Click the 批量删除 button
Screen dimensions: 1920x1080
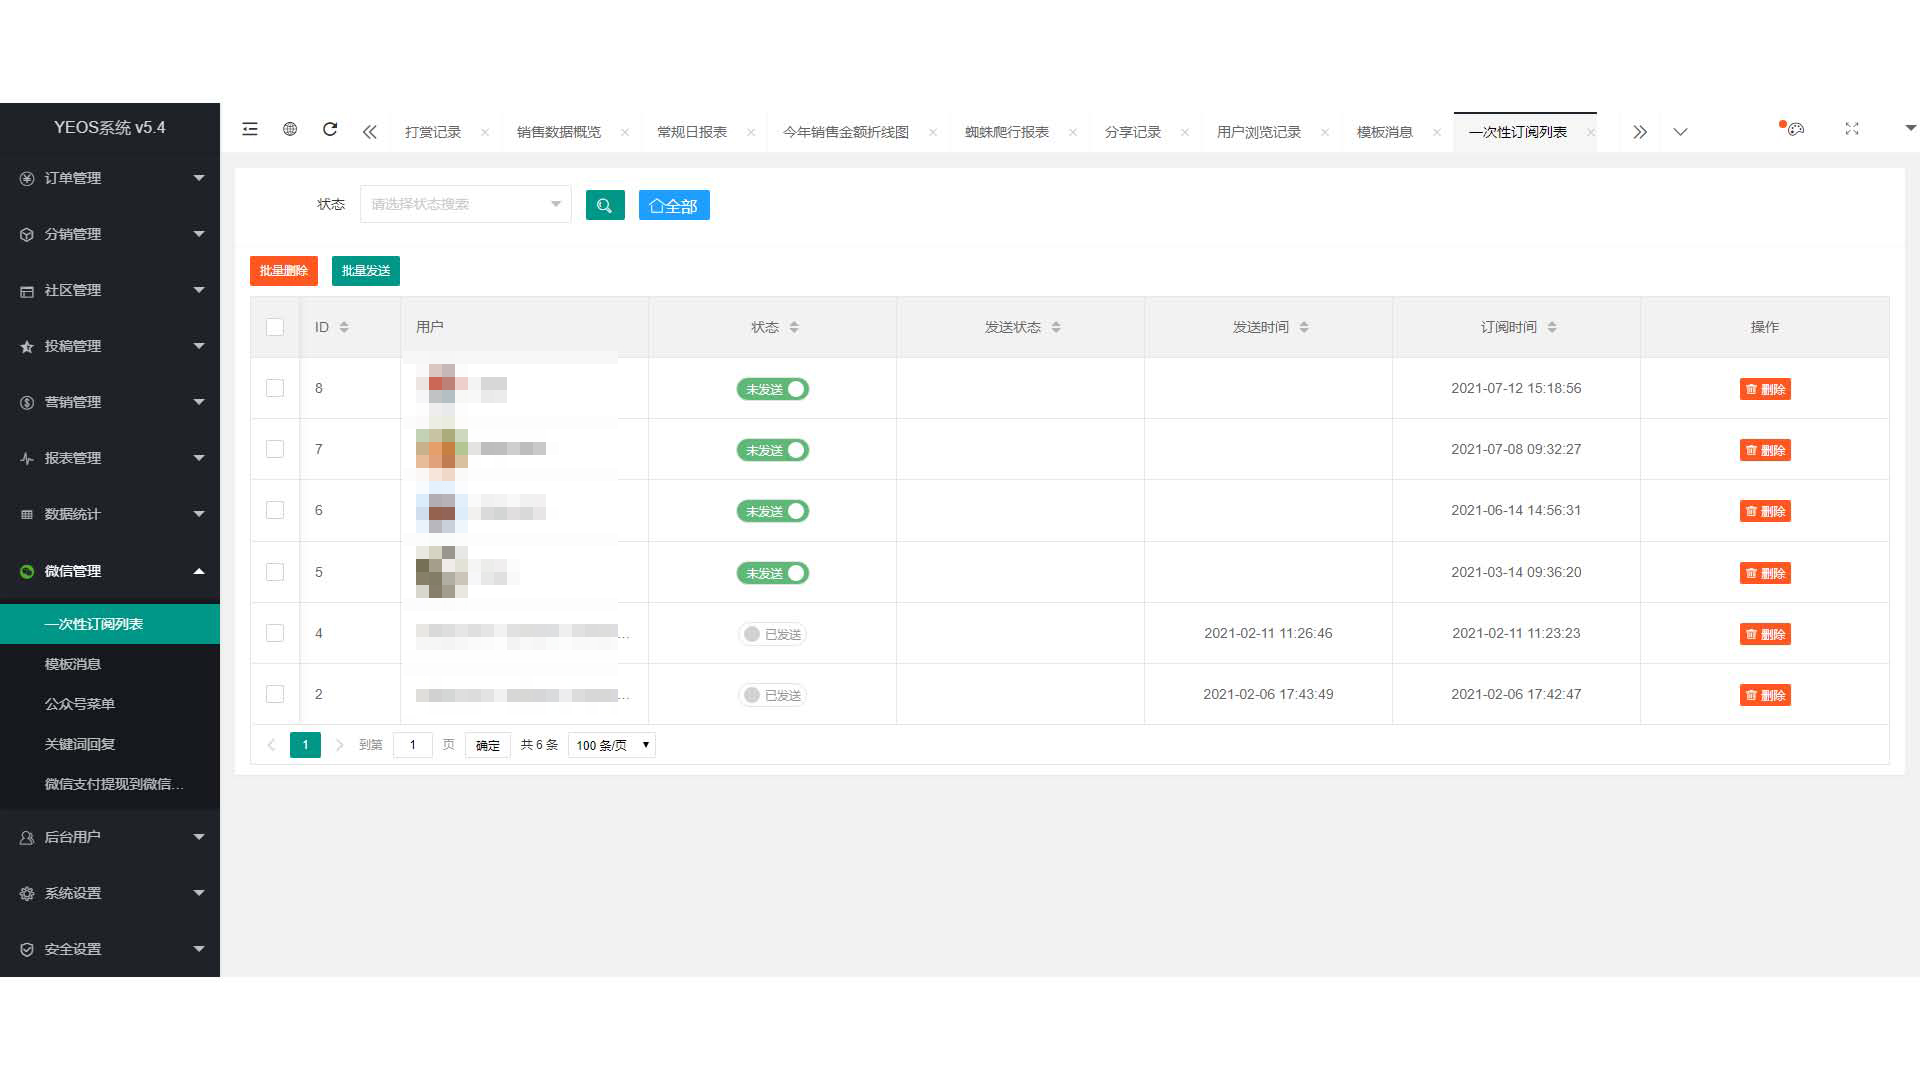point(284,271)
